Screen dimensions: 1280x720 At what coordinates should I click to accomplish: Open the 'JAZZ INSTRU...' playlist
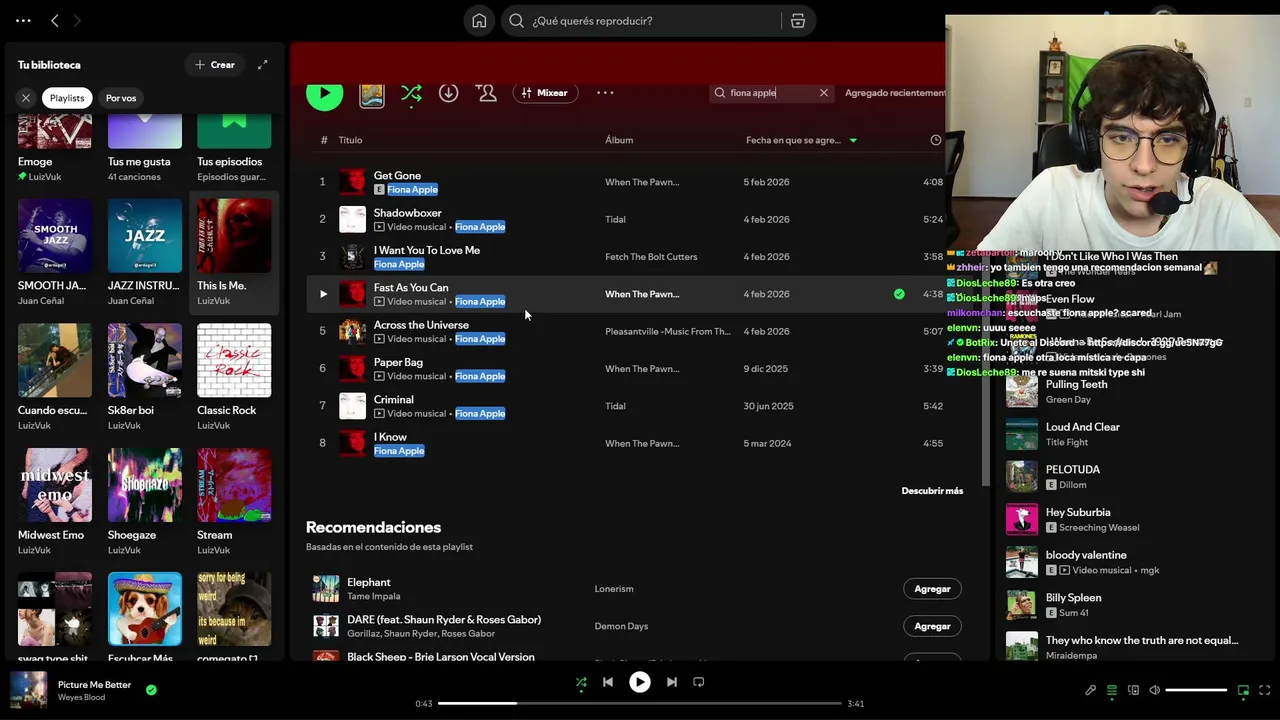point(145,252)
